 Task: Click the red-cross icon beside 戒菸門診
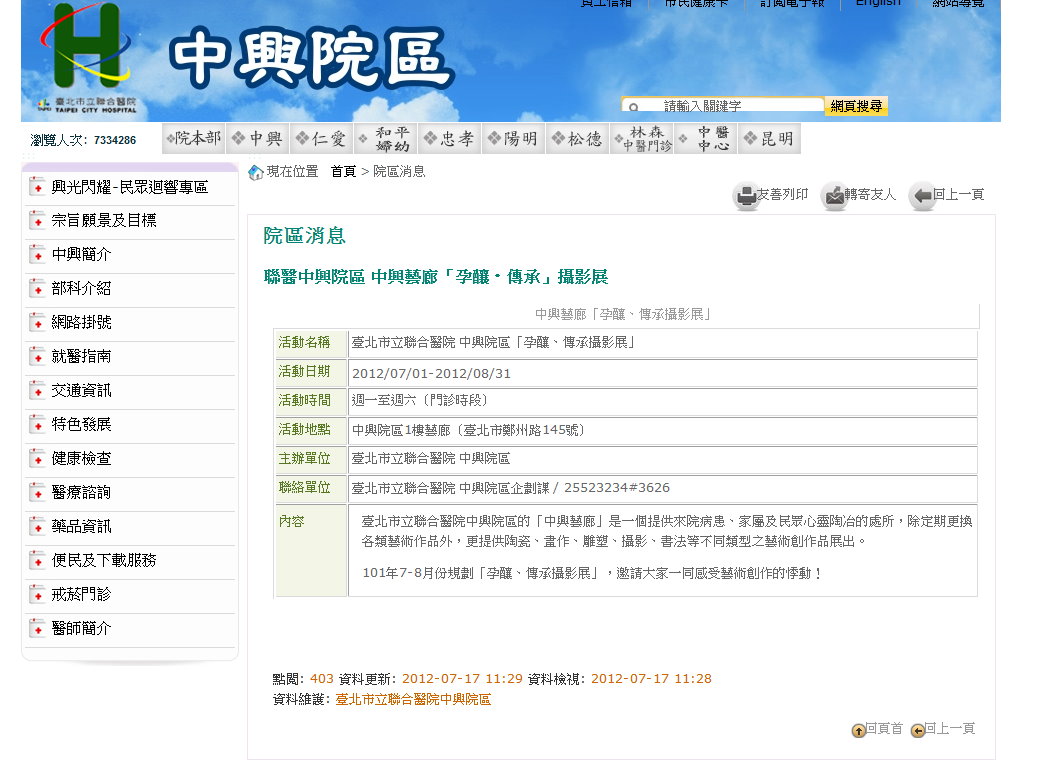(x=37, y=595)
